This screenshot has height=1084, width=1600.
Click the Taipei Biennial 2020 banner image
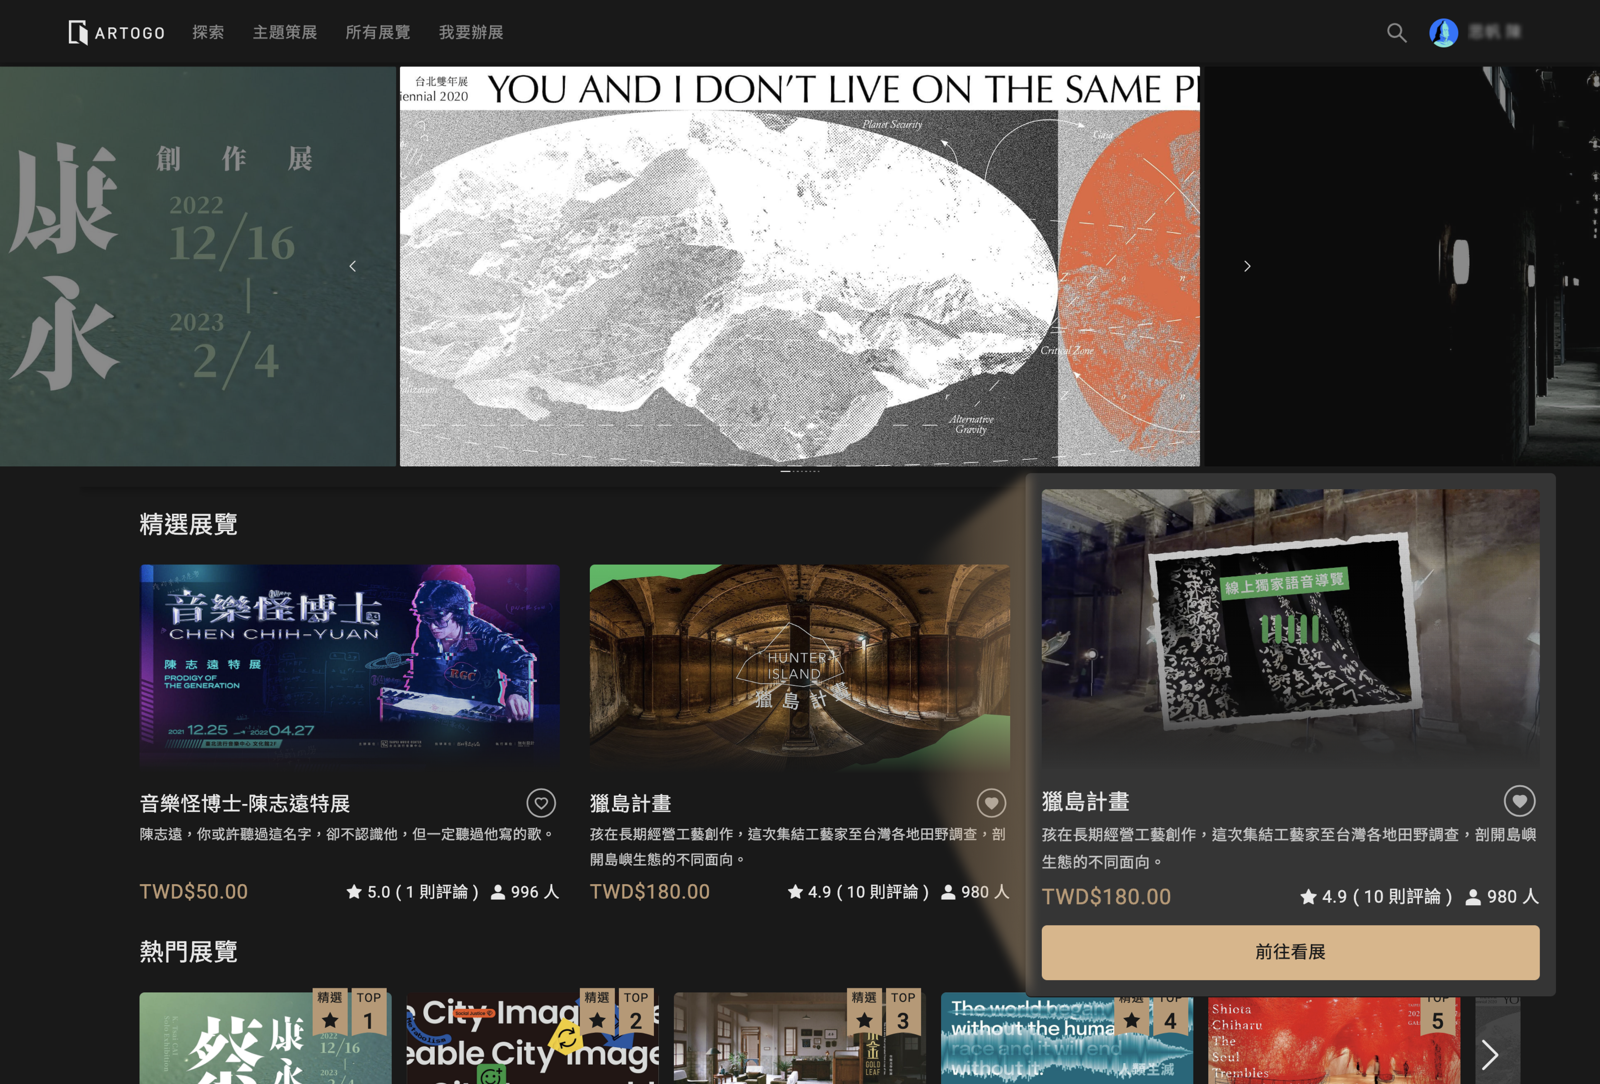(x=799, y=266)
